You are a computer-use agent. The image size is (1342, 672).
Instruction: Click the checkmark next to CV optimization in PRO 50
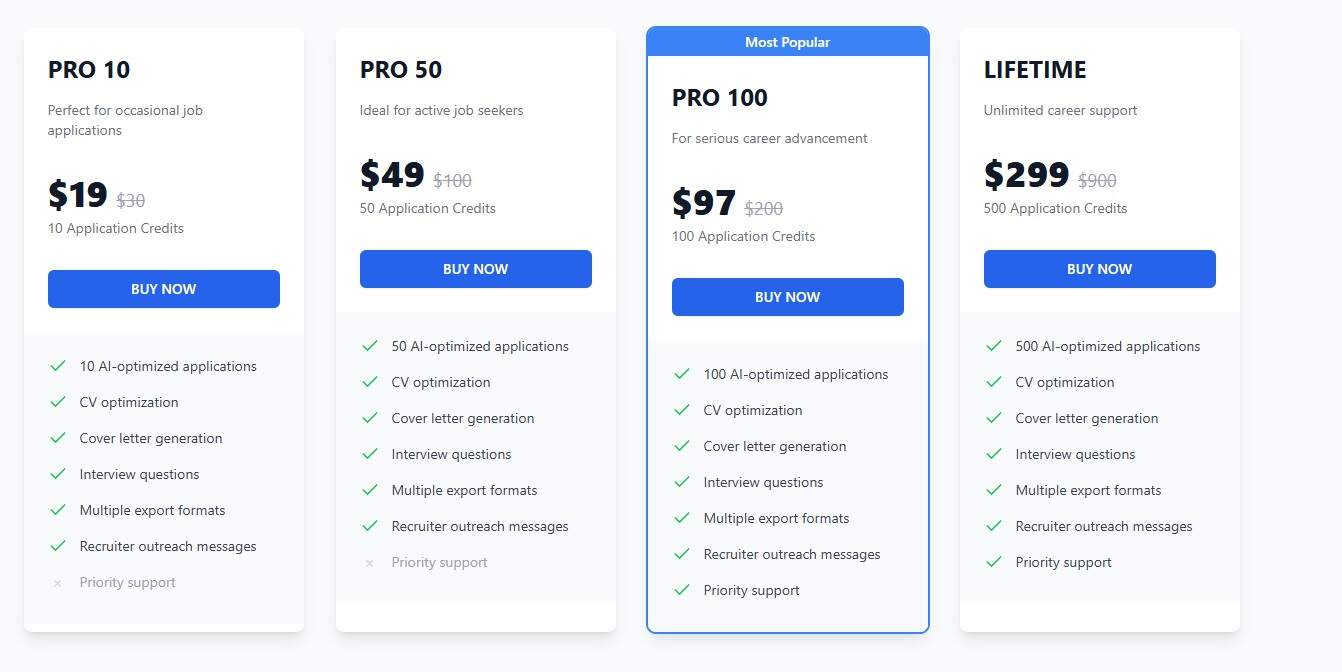370,382
